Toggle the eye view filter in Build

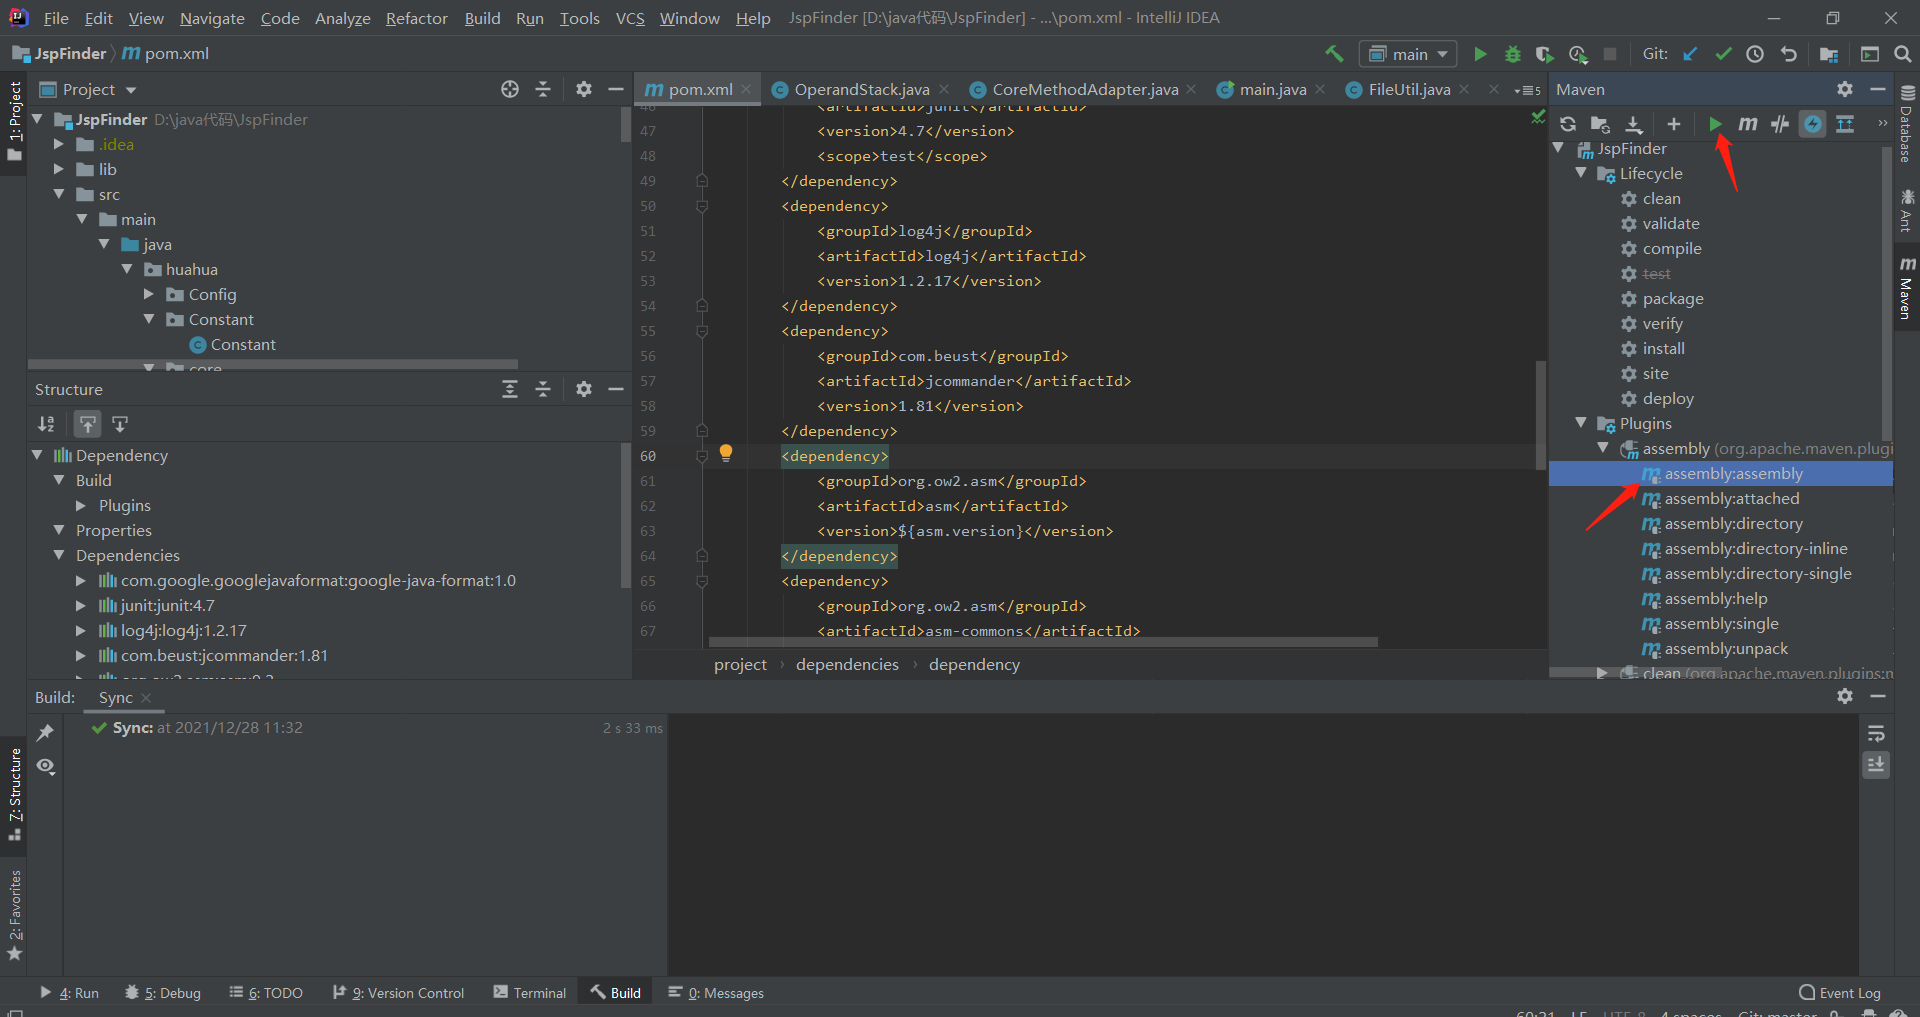coord(45,766)
